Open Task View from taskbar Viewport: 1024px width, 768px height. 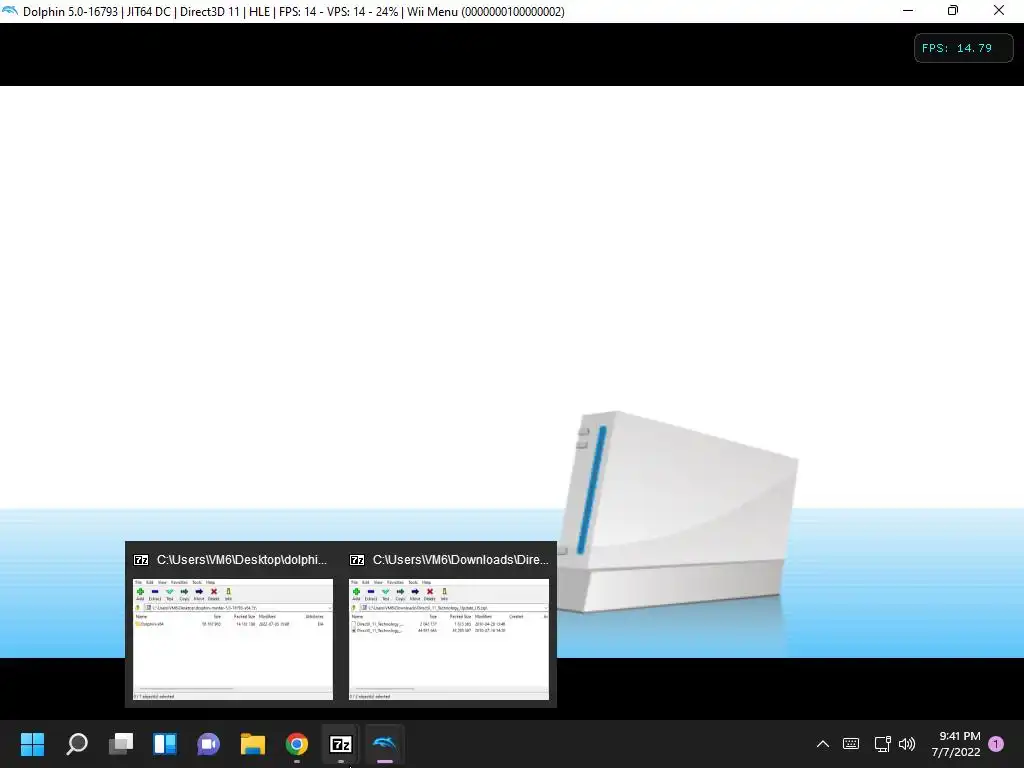[x=121, y=743]
